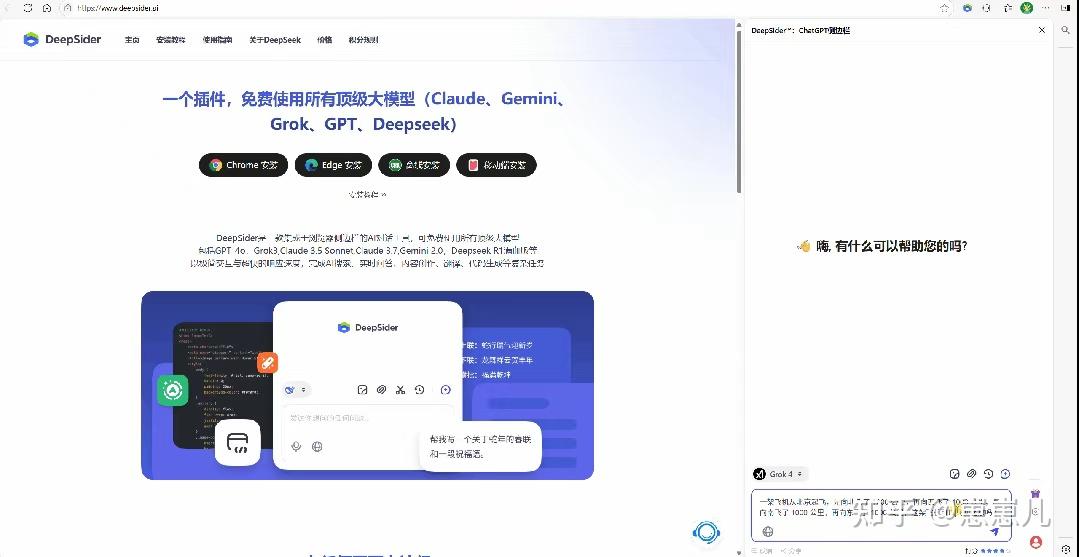Open model dropdown inside the demo card
The height and width of the screenshot is (557, 1079).
pos(296,390)
